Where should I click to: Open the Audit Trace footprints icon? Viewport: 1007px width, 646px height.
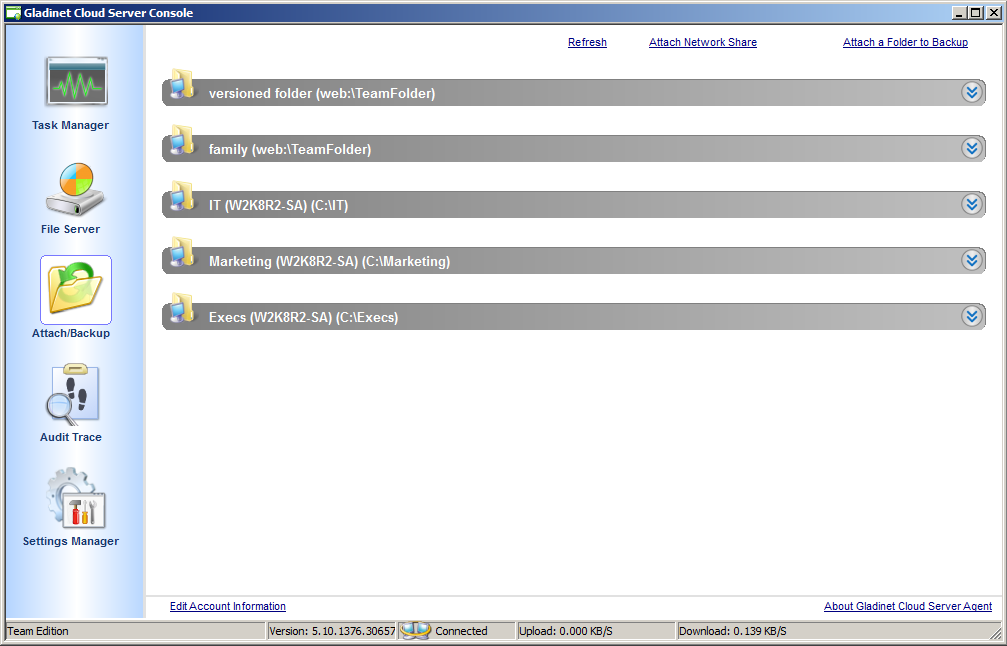(72, 395)
